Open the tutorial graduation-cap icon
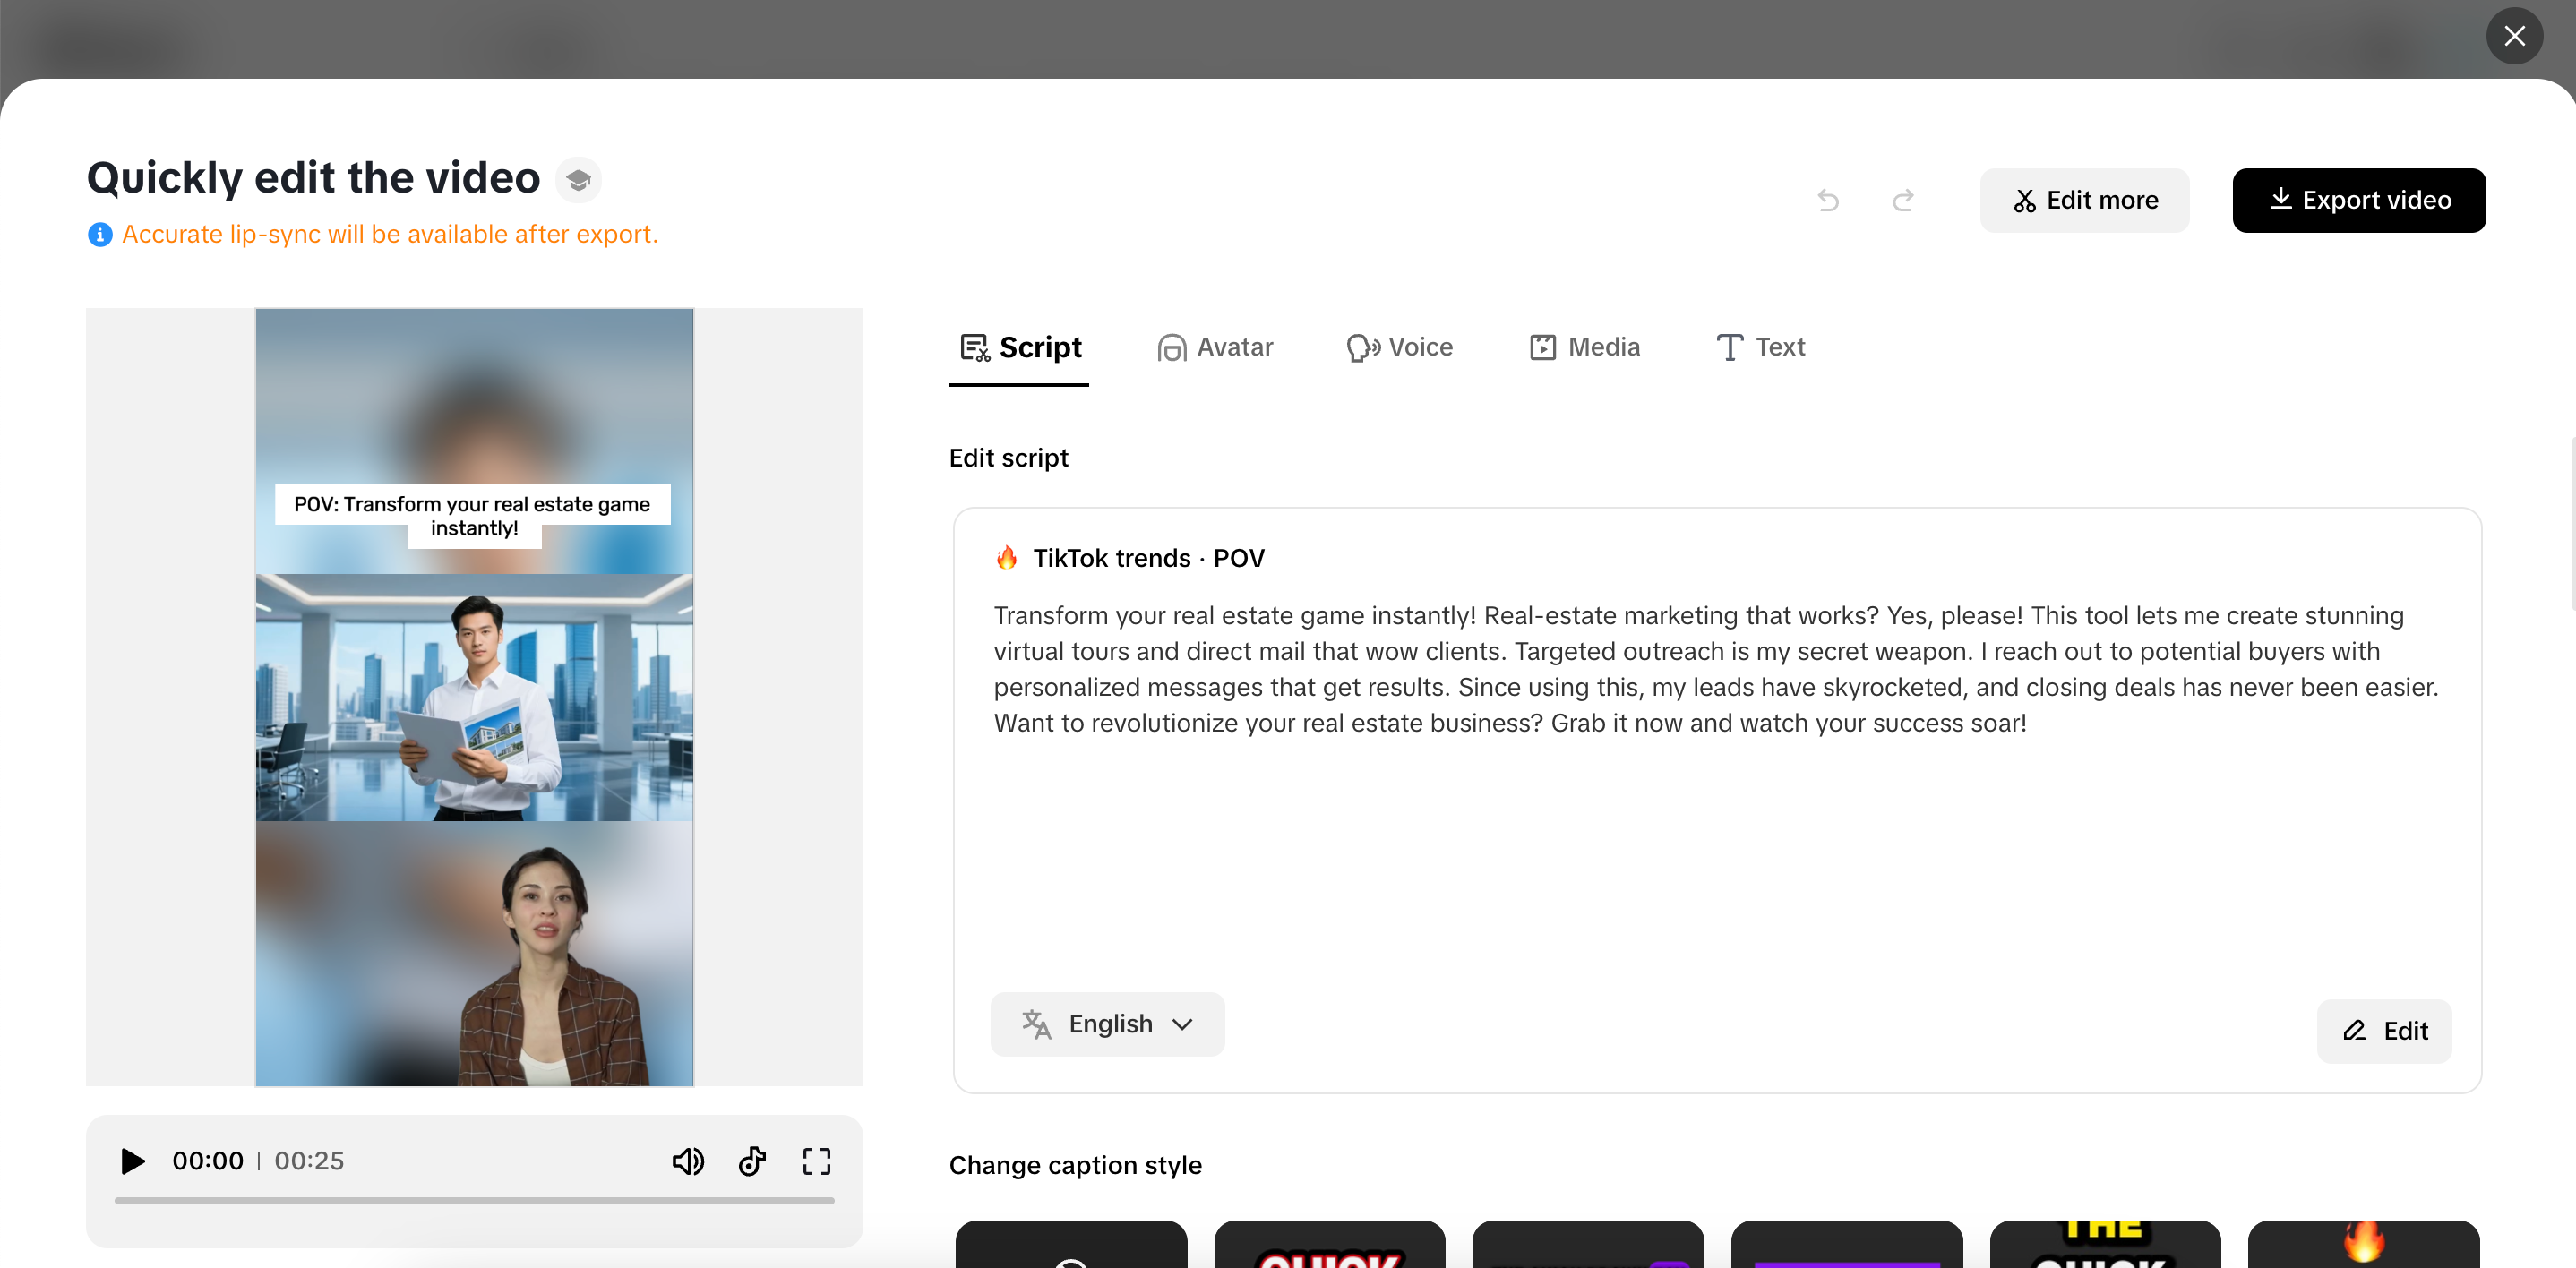 pos(578,180)
